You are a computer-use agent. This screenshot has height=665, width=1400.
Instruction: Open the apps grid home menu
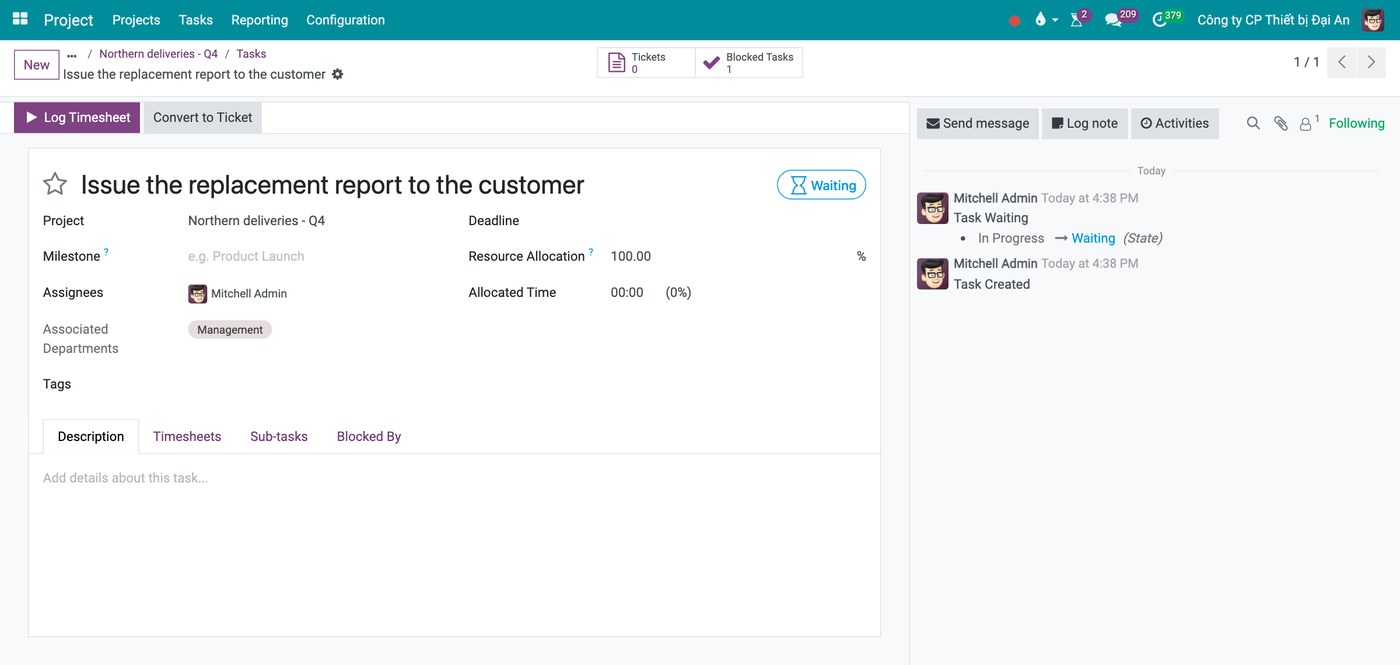(20, 19)
